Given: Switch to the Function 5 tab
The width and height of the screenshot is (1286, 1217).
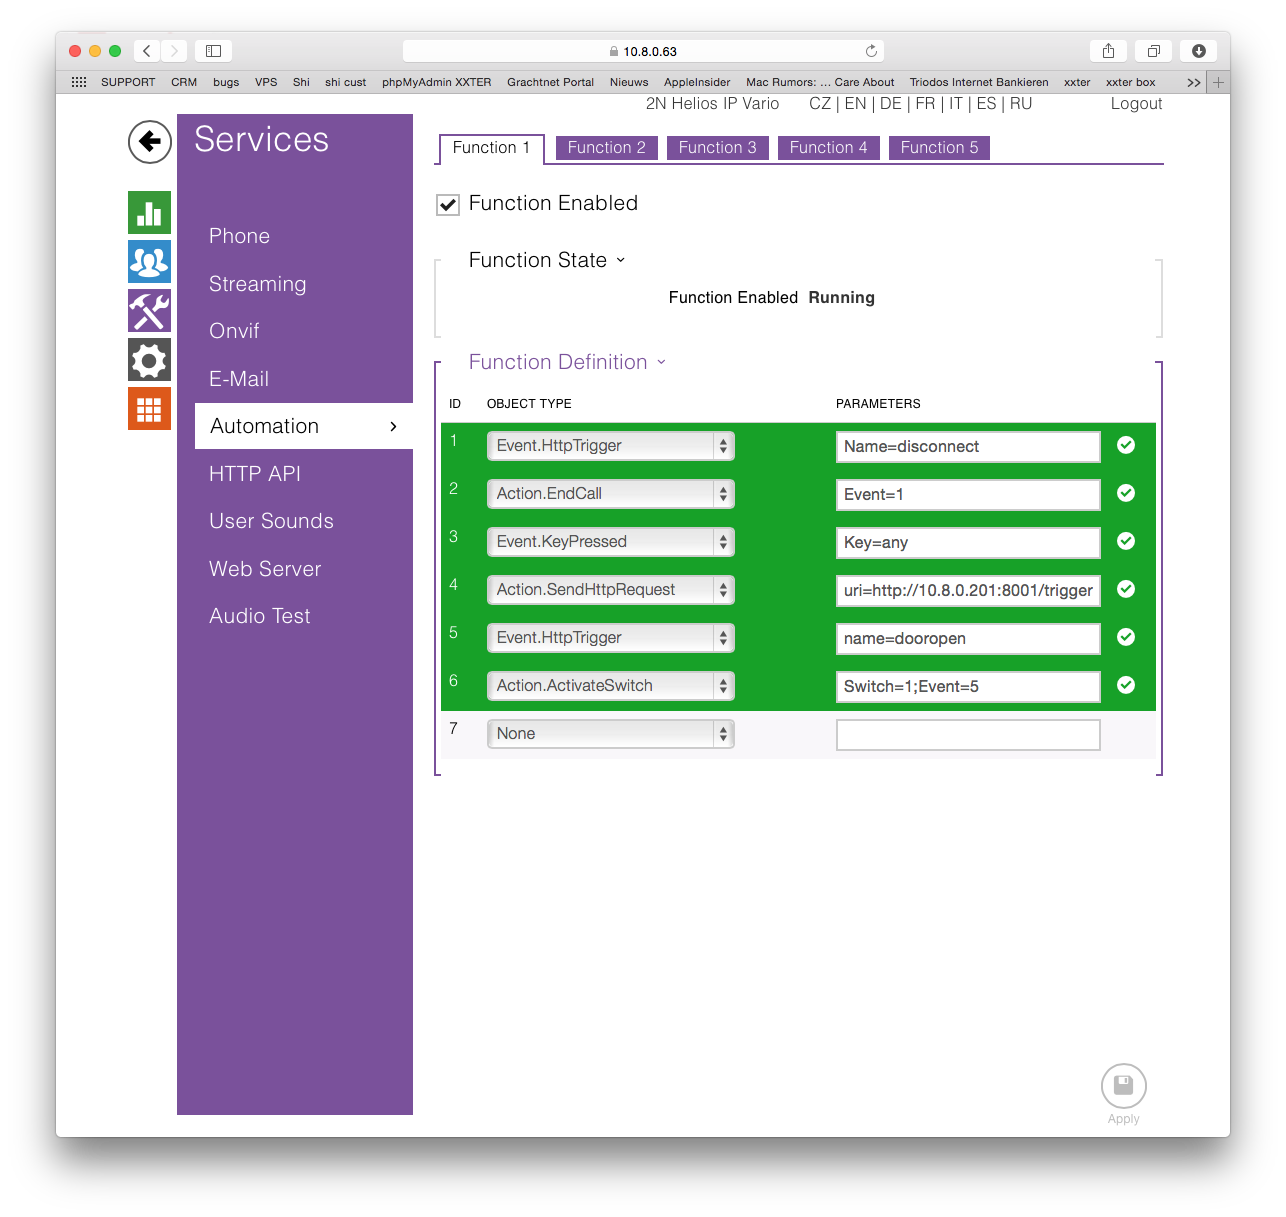Looking at the screenshot, I should 939,148.
